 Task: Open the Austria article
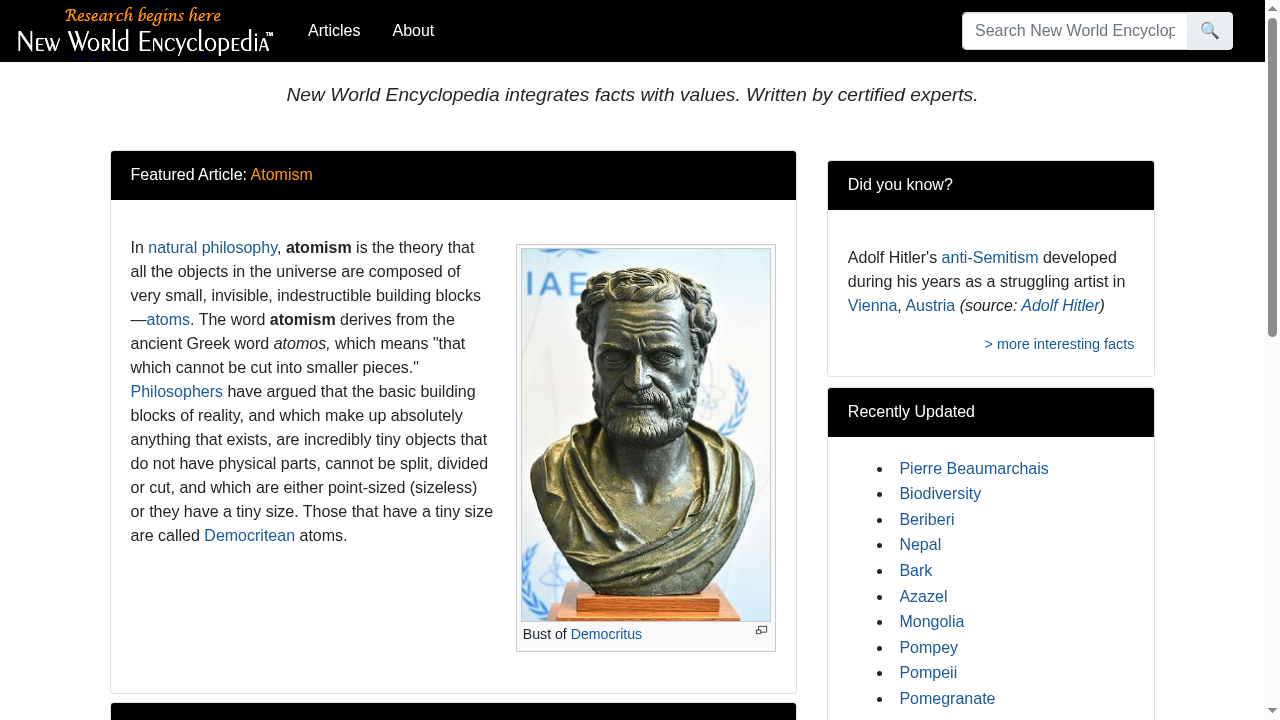[930, 305]
